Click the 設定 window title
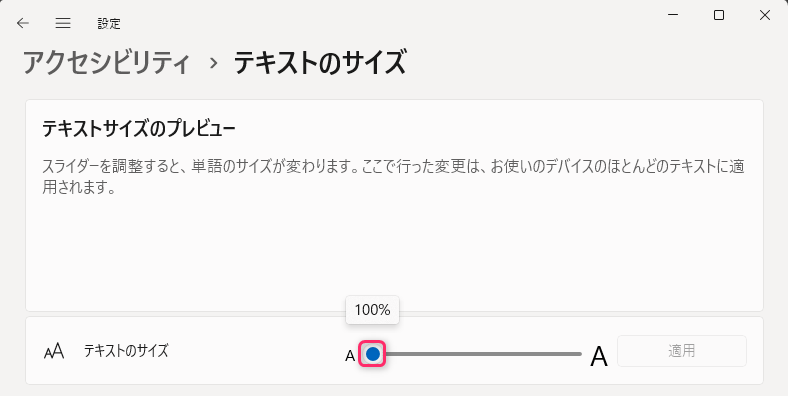Image resolution: width=788 pixels, height=396 pixels. click(109, 24)
